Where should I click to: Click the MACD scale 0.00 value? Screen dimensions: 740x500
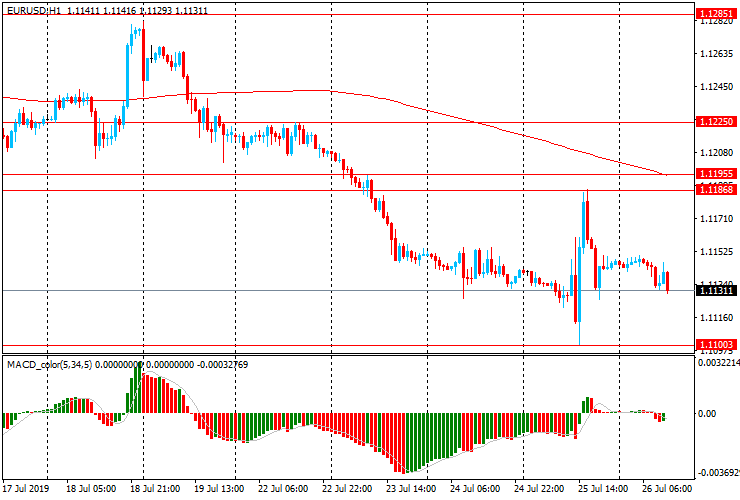[707, 414]
